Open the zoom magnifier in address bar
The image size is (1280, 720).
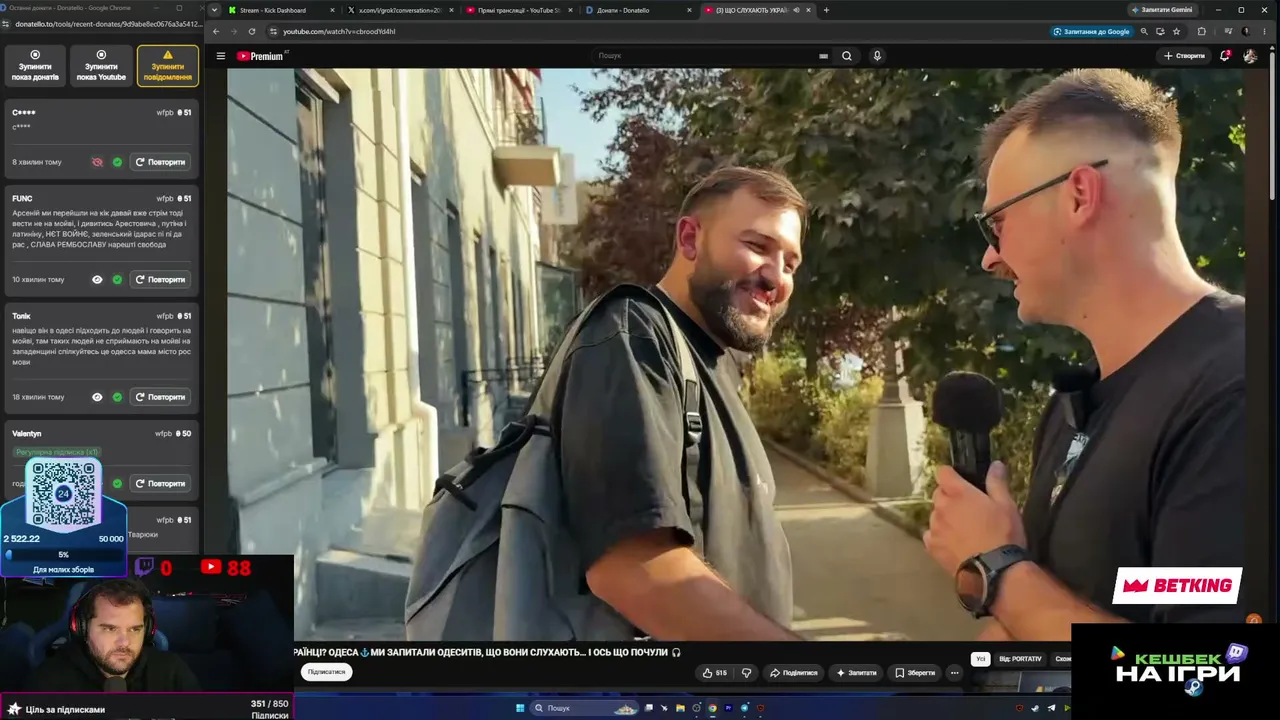(x=1144, y=31)
